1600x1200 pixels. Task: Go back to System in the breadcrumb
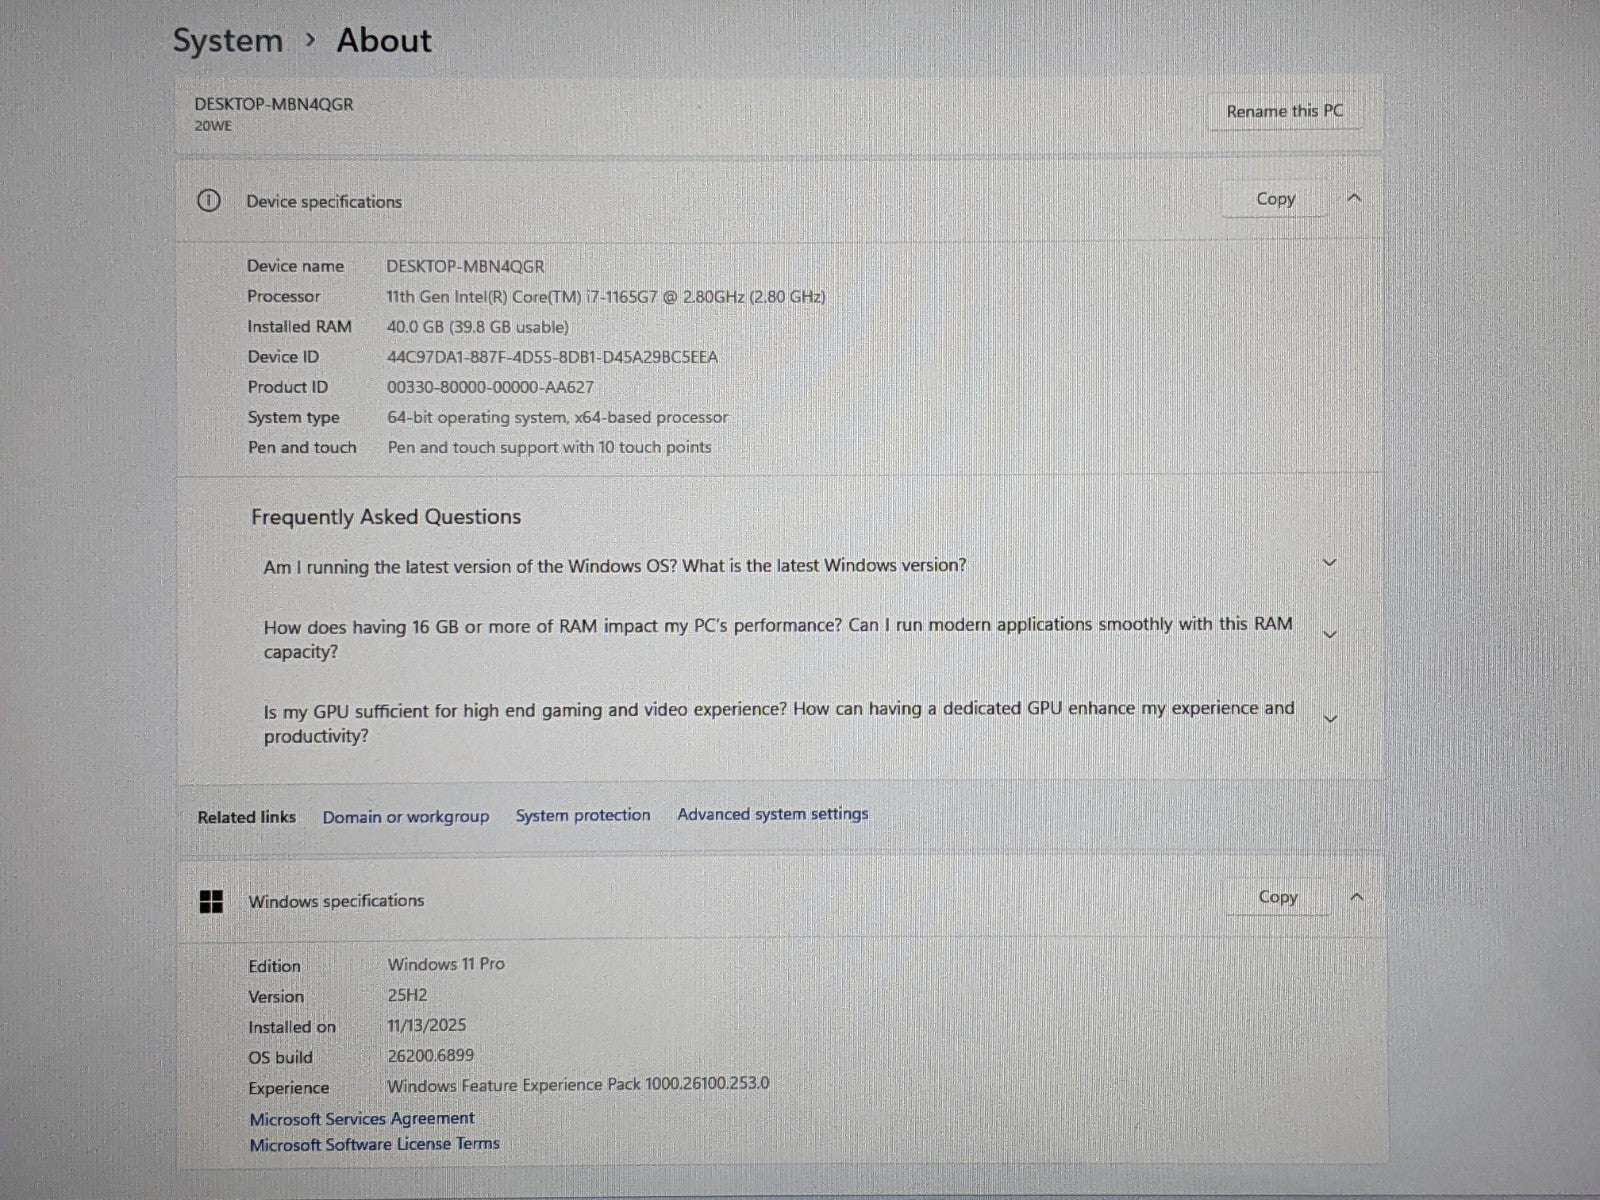point(228,41)
